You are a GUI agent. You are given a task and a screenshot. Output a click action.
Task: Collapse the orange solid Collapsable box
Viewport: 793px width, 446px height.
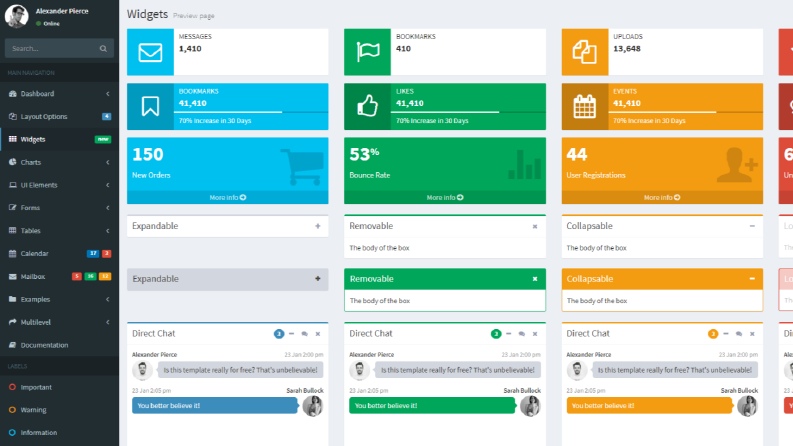pyautogui.click(x=752, y=279)
